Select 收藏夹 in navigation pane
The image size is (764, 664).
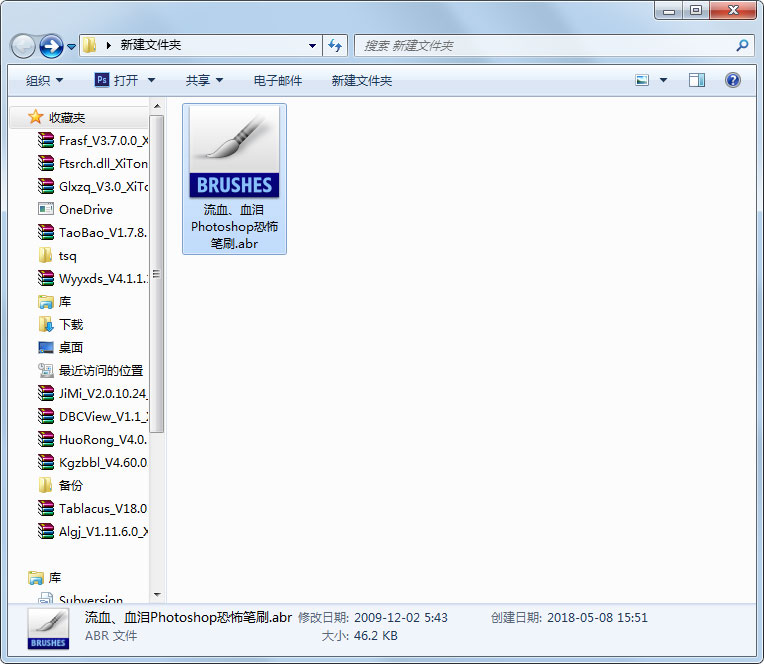(x=67, y=117)
